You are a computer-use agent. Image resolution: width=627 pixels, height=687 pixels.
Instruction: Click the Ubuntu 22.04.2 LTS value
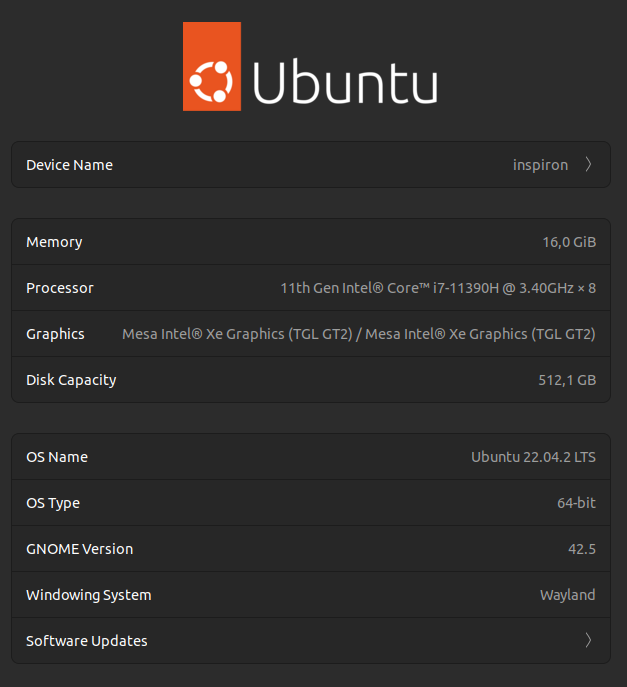[x=533, y=457]
